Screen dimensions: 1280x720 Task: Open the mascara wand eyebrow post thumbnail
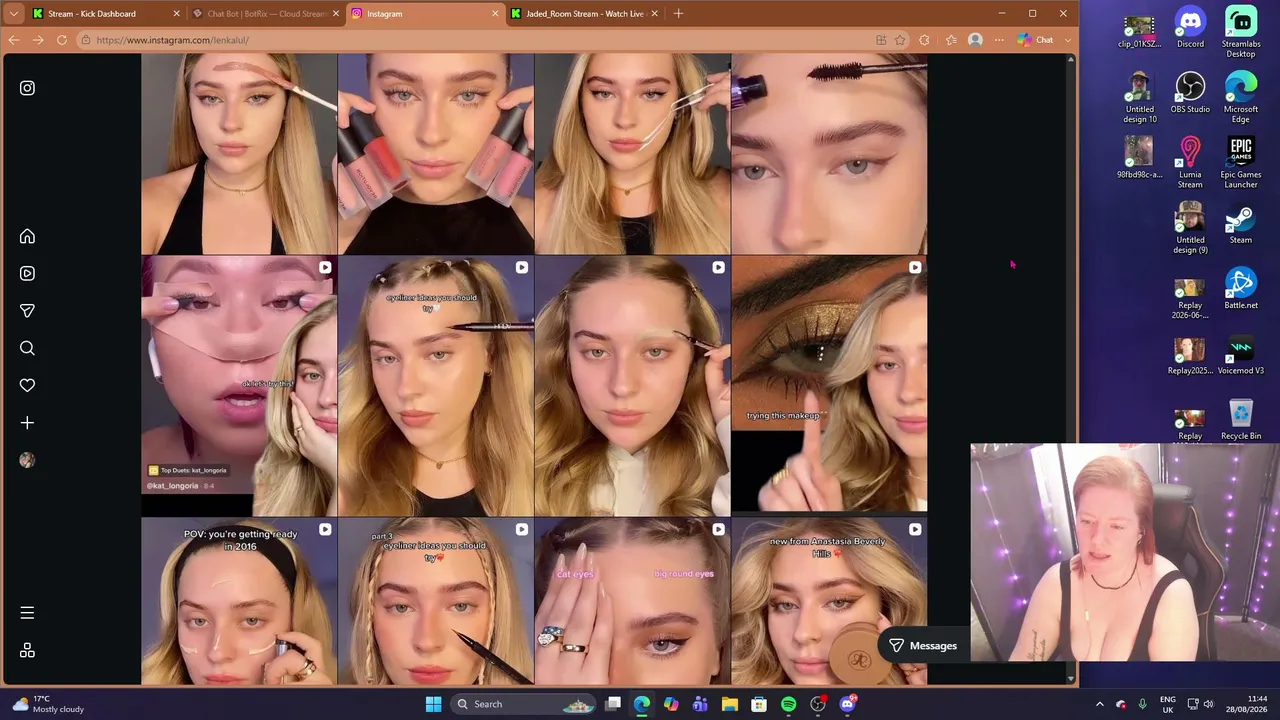tap(829, 154)
